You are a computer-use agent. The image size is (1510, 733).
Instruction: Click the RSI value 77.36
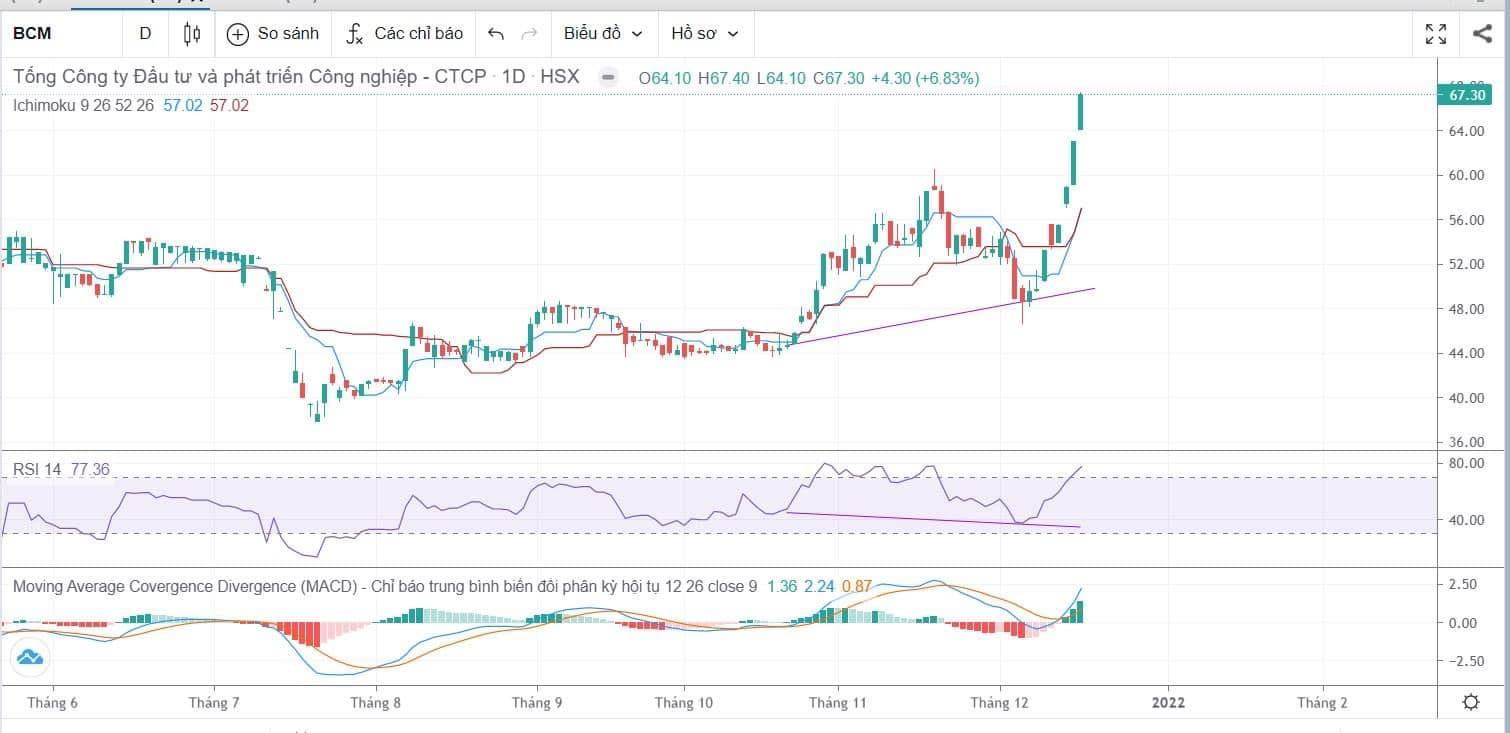[90, 468]
